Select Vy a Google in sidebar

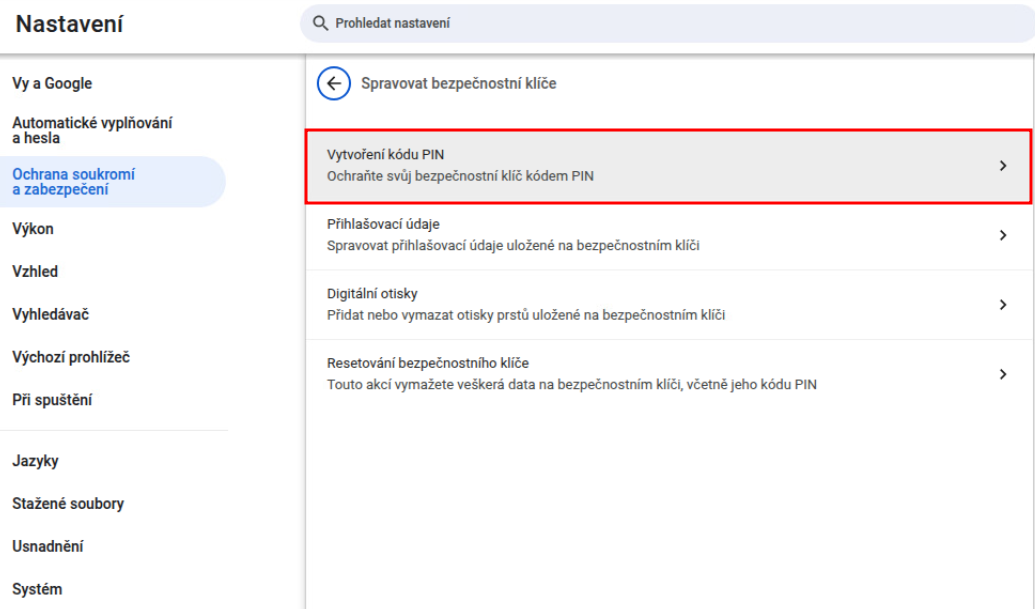52,84
